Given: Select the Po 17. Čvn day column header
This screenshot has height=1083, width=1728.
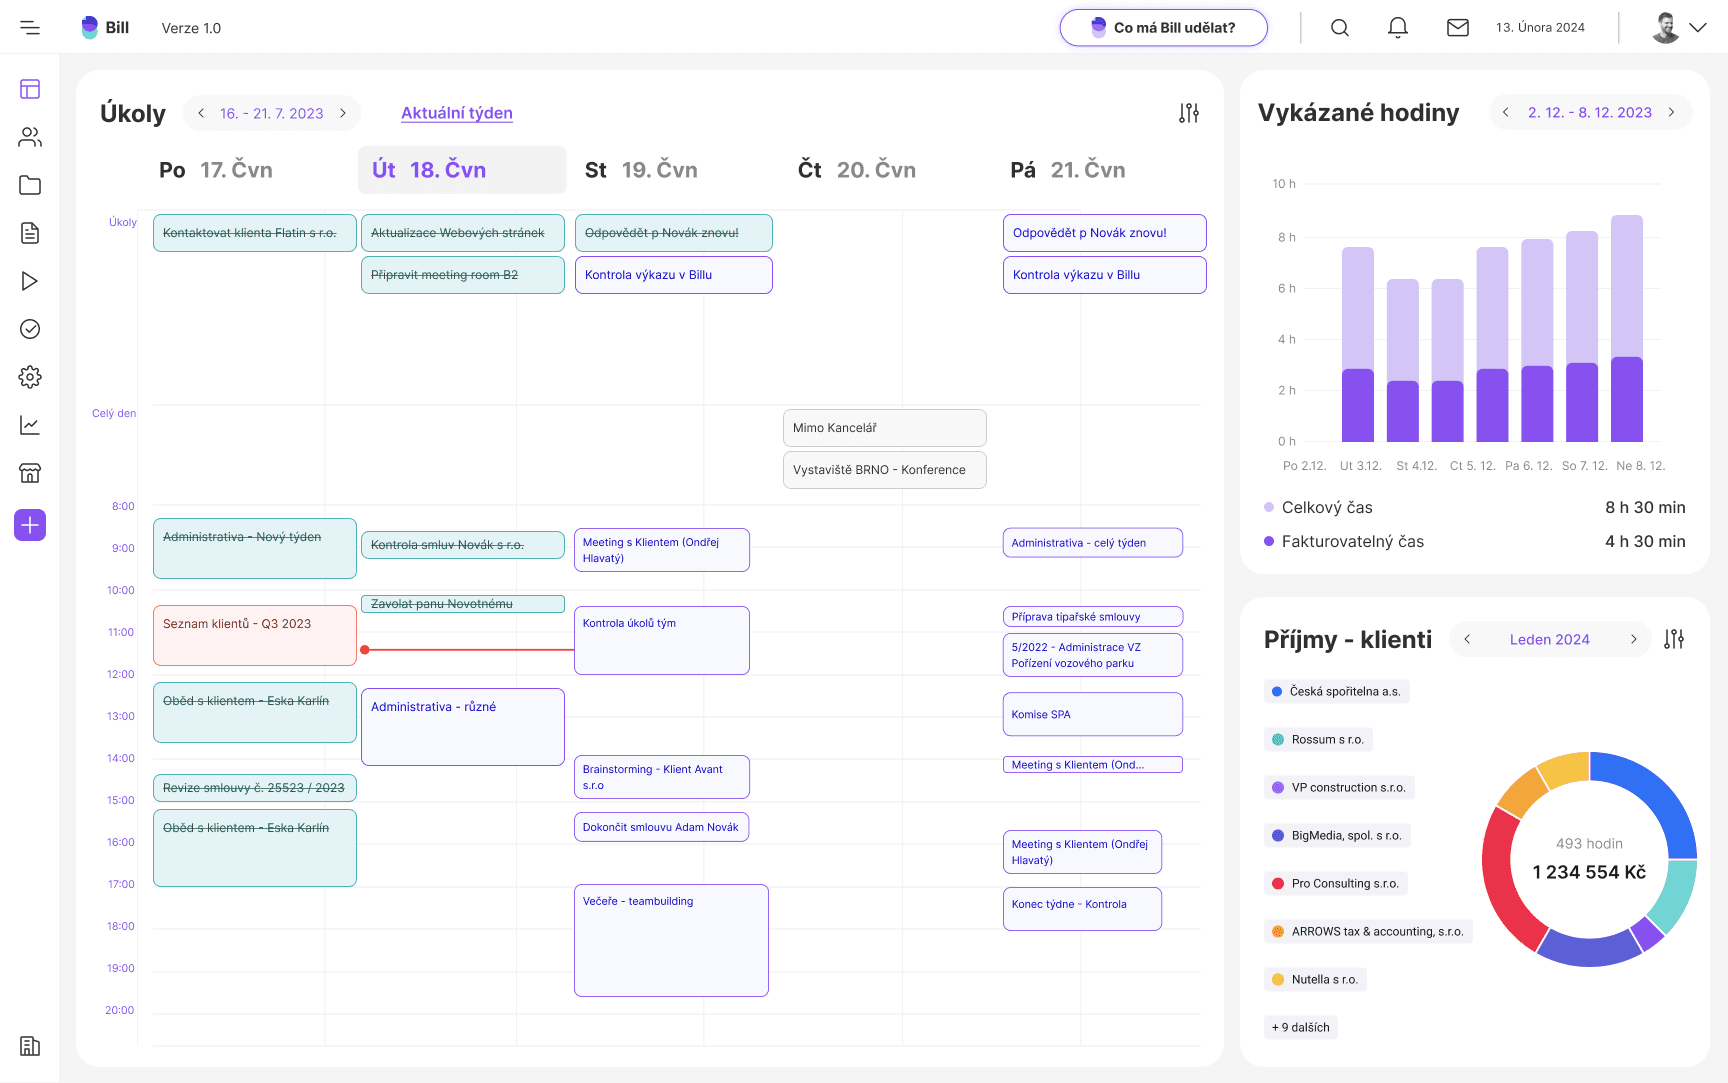Looking at the screenshot, I should click(x=216, y=170).
